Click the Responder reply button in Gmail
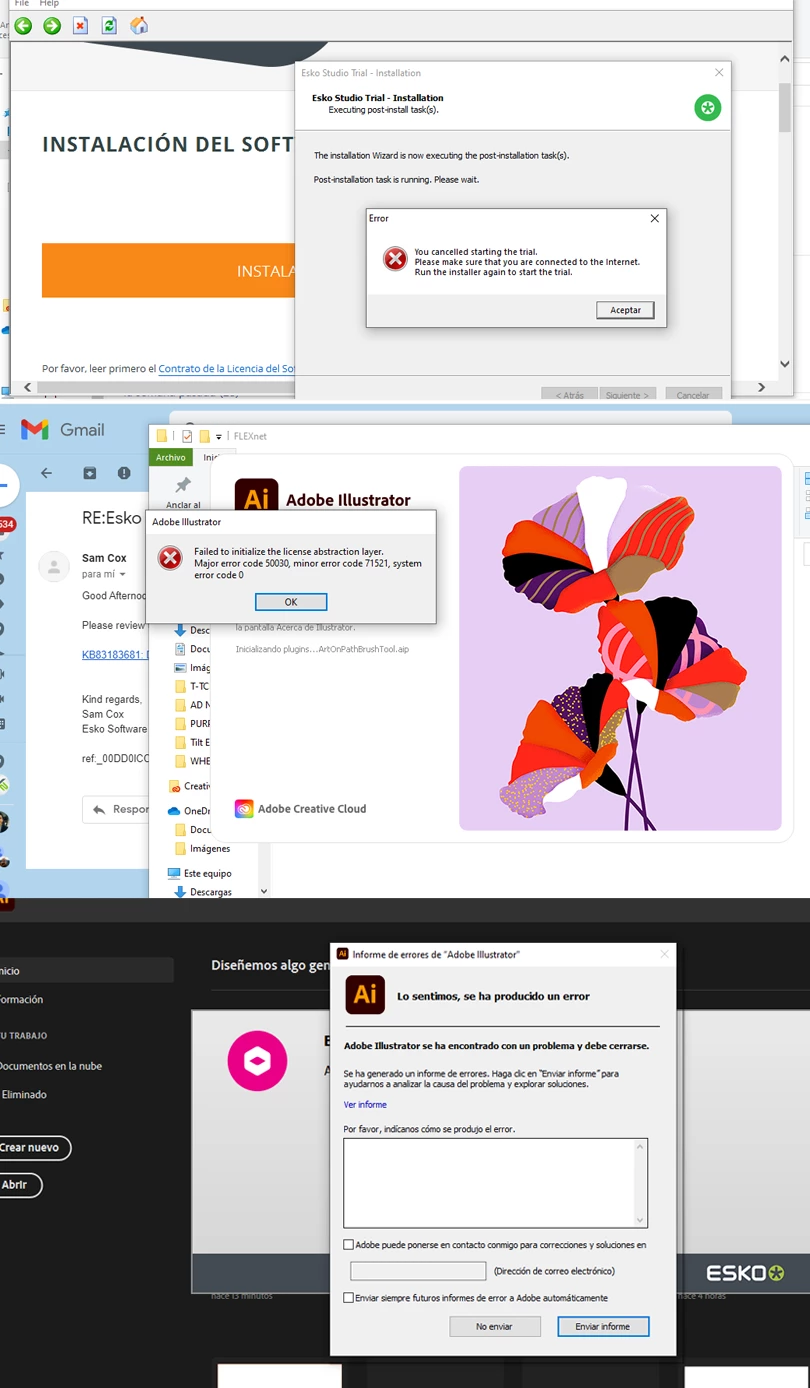The width and height of the screenshot is (810, 1388). [x=115, y=809]
